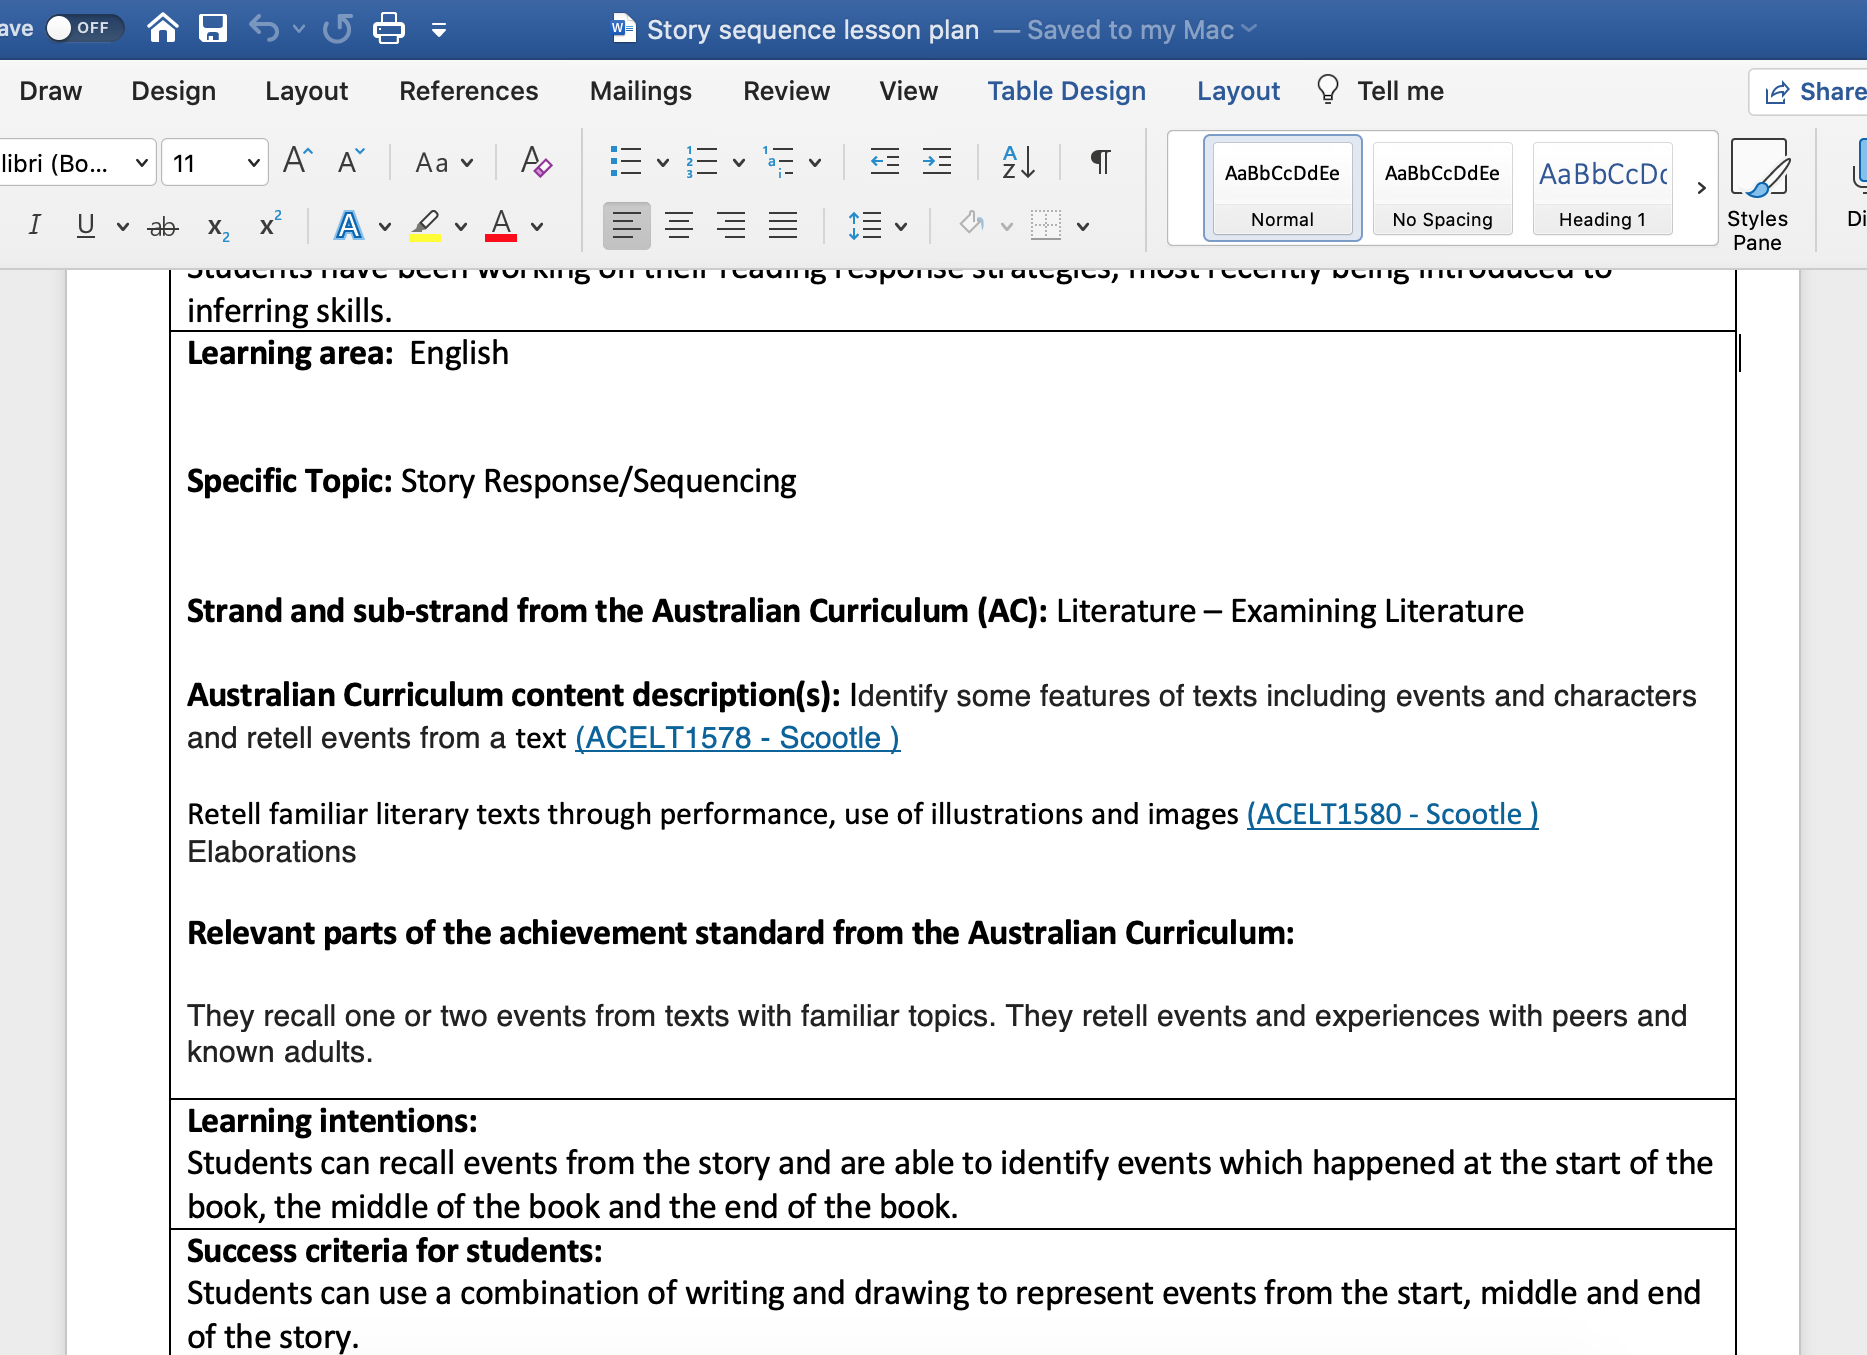
Task: Apply italic formatting
Action: click(x=35, y=225)
